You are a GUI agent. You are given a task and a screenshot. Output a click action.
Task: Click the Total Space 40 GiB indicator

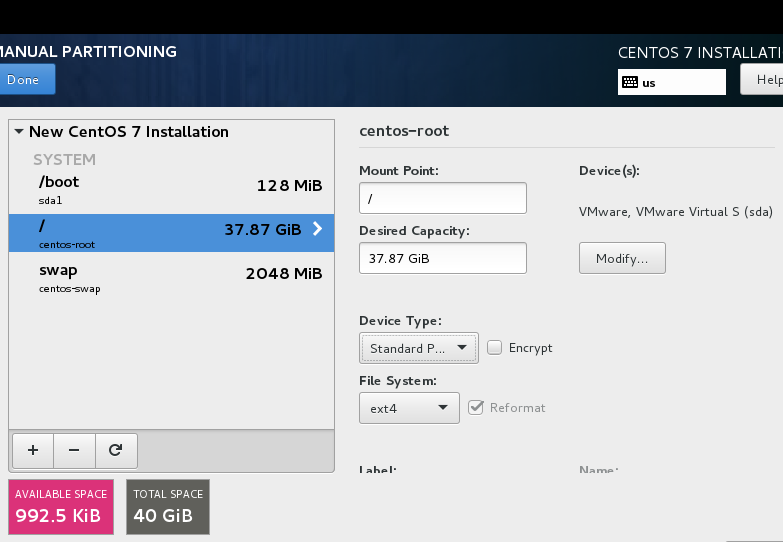click(x=168, y=507)
